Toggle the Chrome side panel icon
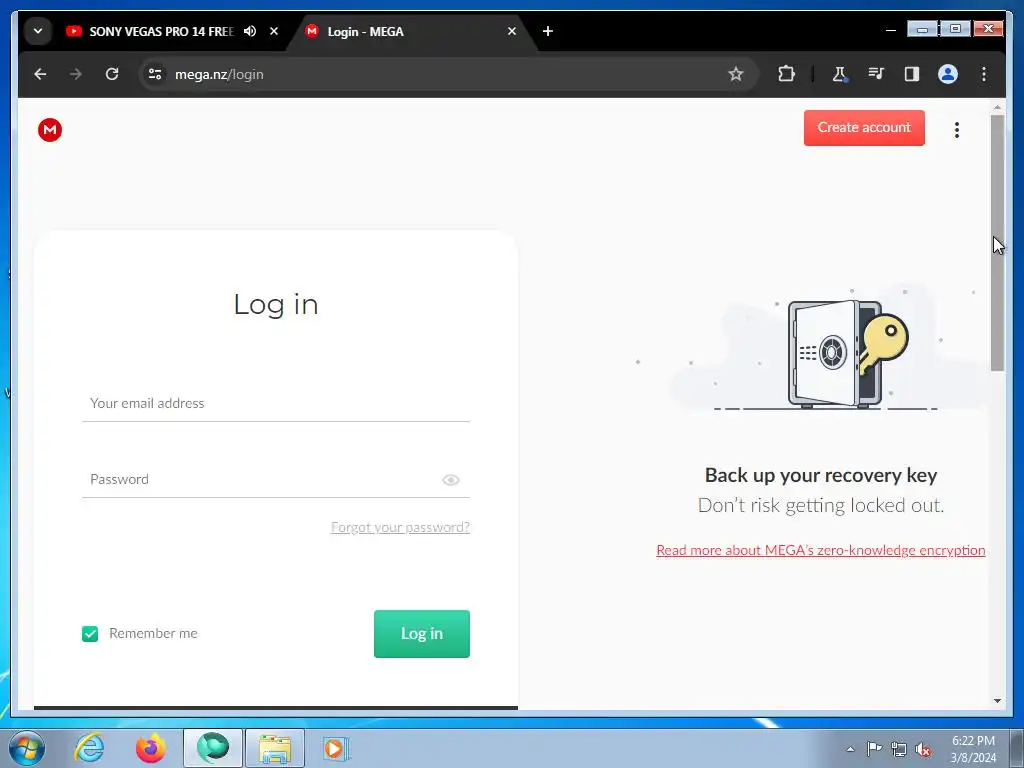Screen dimensions: 1024x768 pyautogui.click(x=912, y=74)
